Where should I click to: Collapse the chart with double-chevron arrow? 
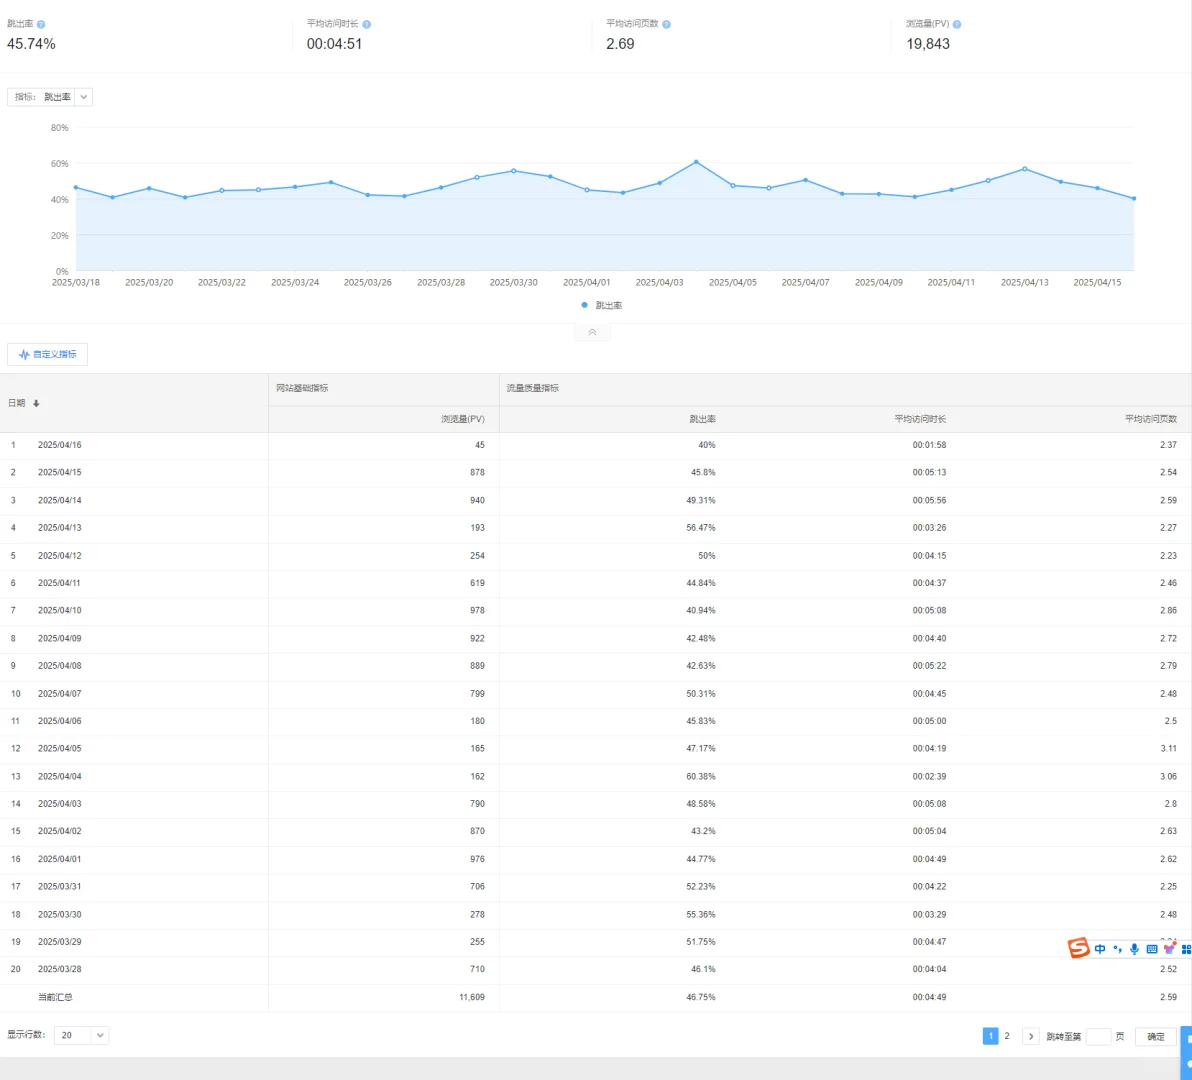pyautogui.click(x=592, y=333)
